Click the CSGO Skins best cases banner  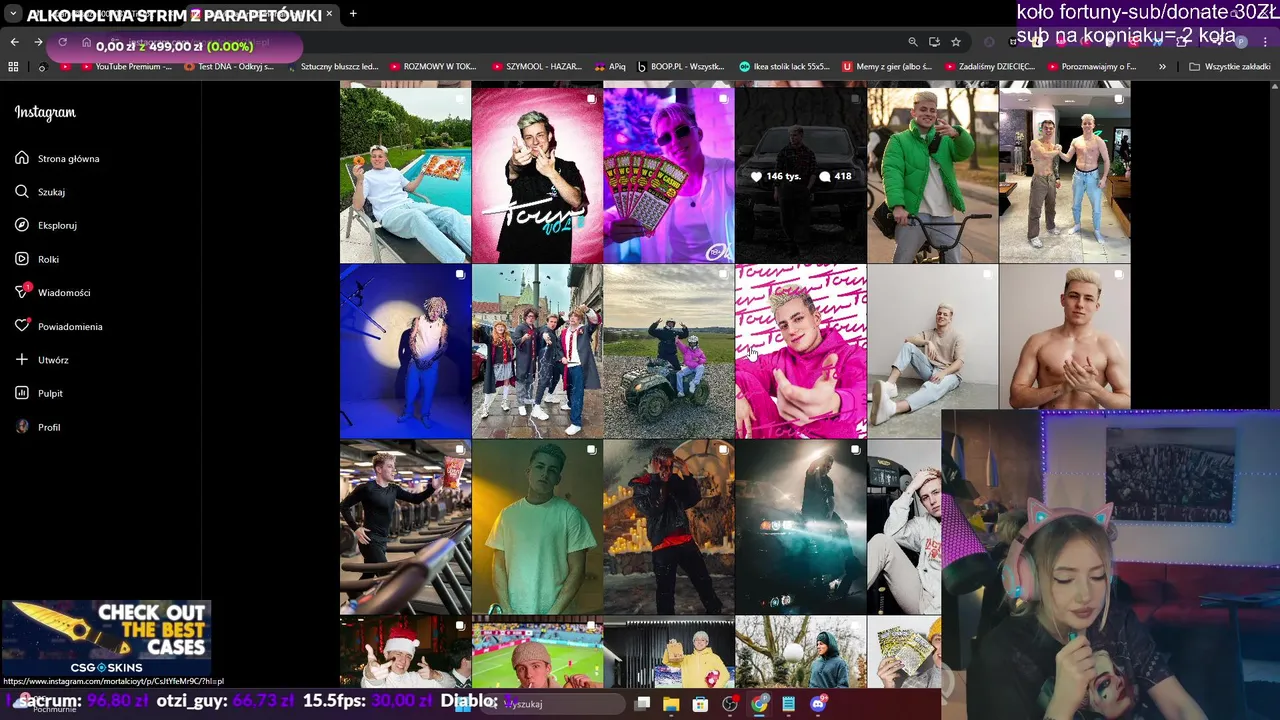click(107, 638)
